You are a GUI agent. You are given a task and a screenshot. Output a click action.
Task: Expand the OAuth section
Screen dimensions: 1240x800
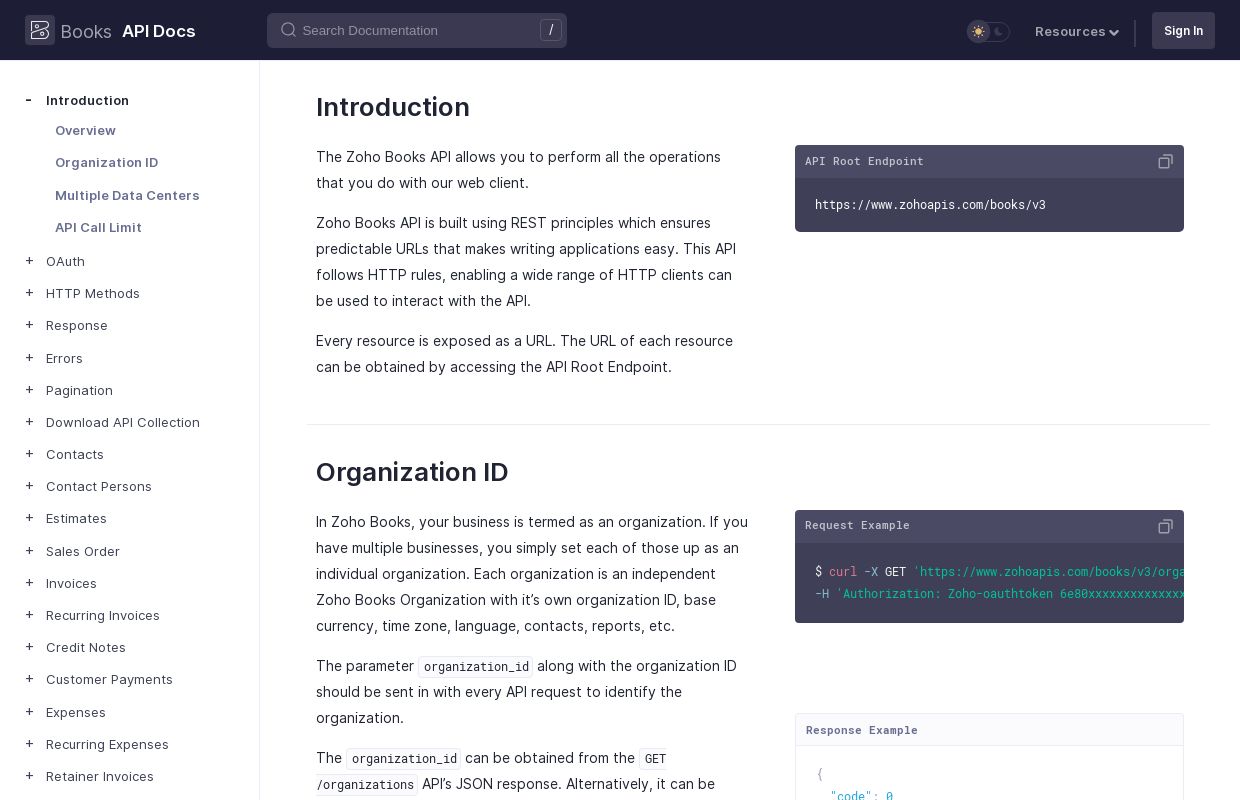[29, 261]
